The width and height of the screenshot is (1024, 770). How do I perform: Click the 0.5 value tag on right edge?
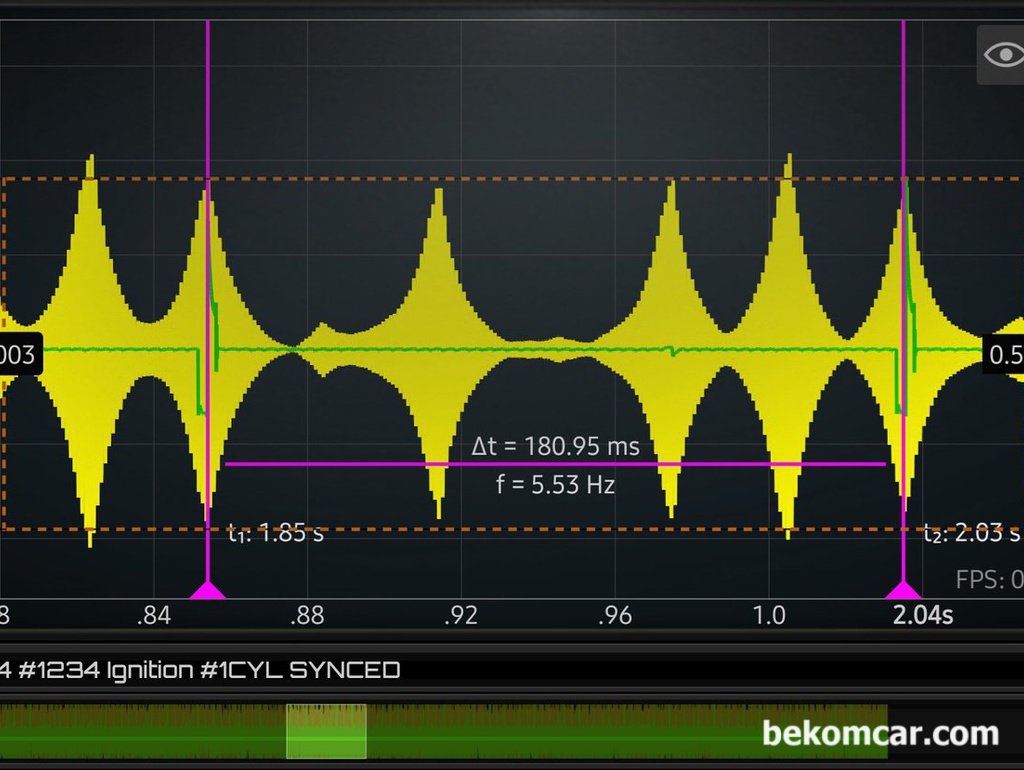[x=1005, y=355]
